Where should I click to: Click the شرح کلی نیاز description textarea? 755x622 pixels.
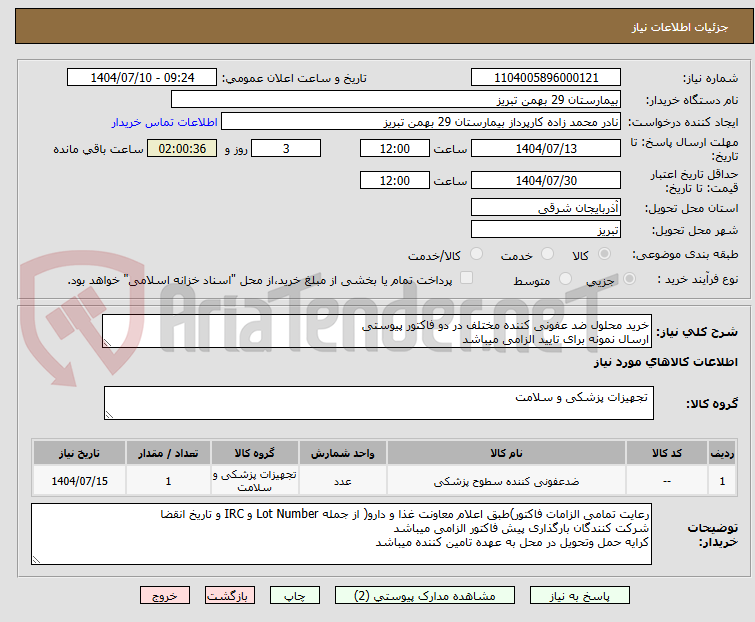pos(377,331)
